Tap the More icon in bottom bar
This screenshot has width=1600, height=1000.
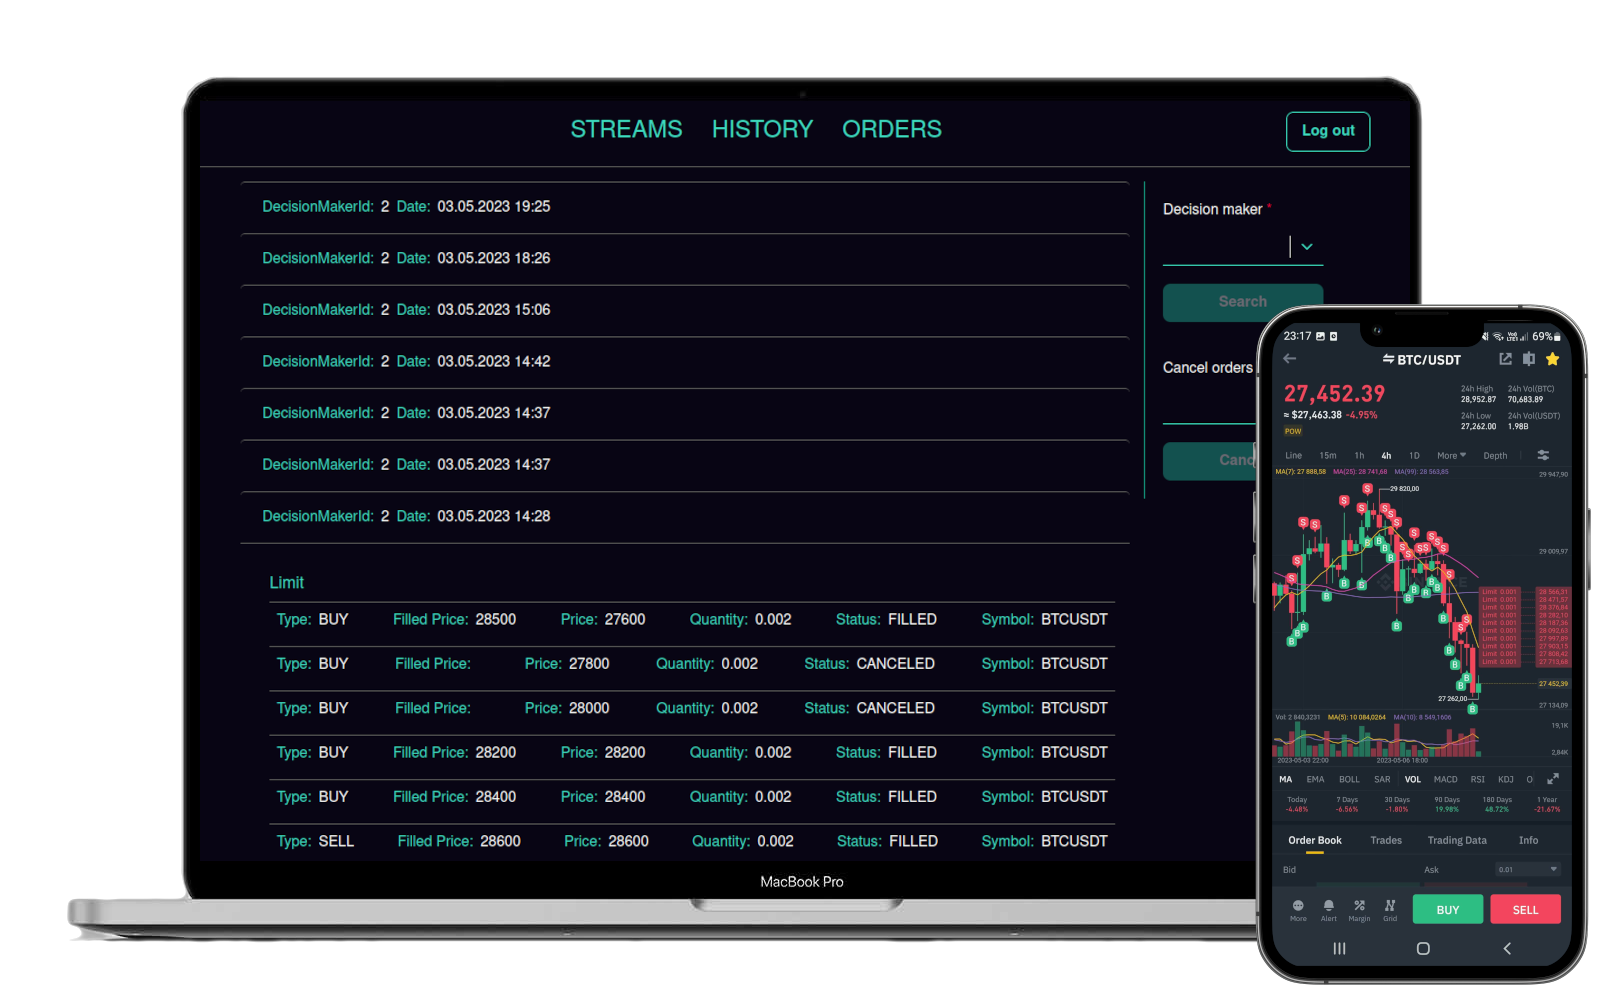(1298, 908)
